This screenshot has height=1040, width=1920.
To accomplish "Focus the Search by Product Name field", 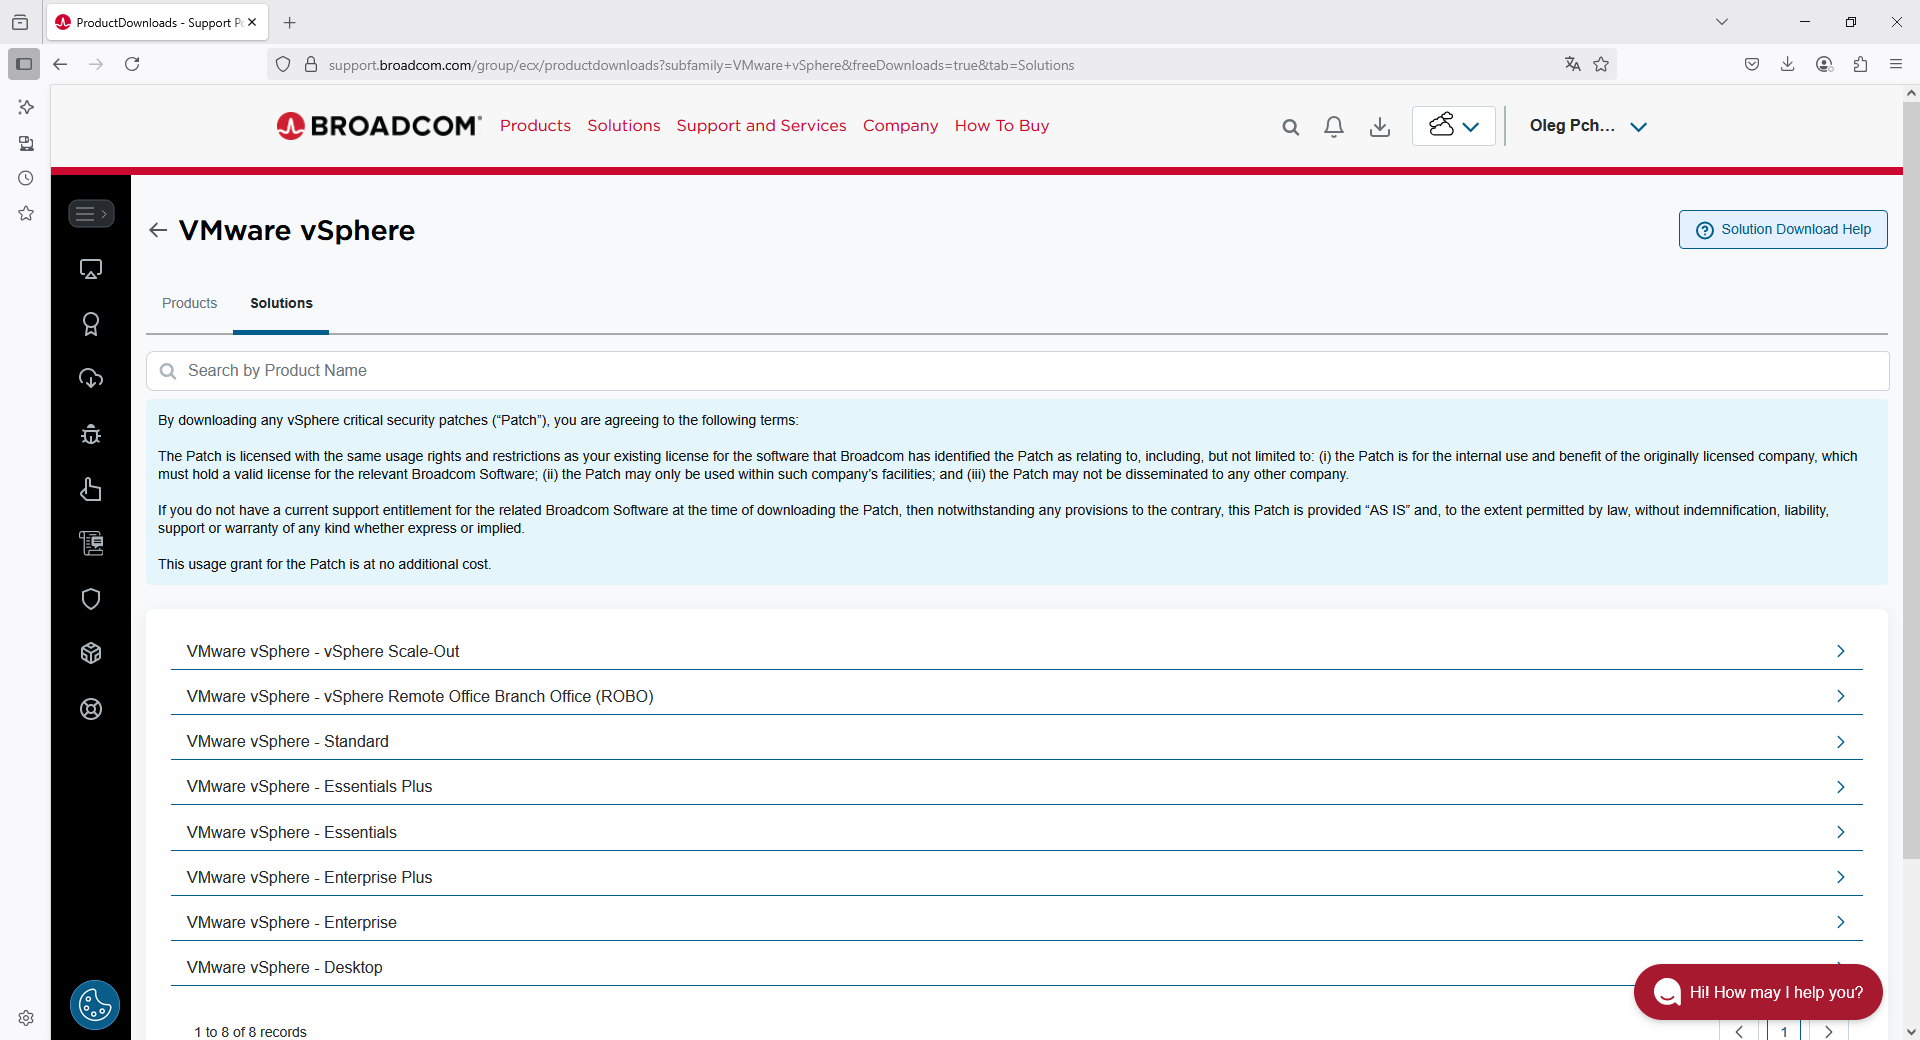I will tap(1018, 371).
